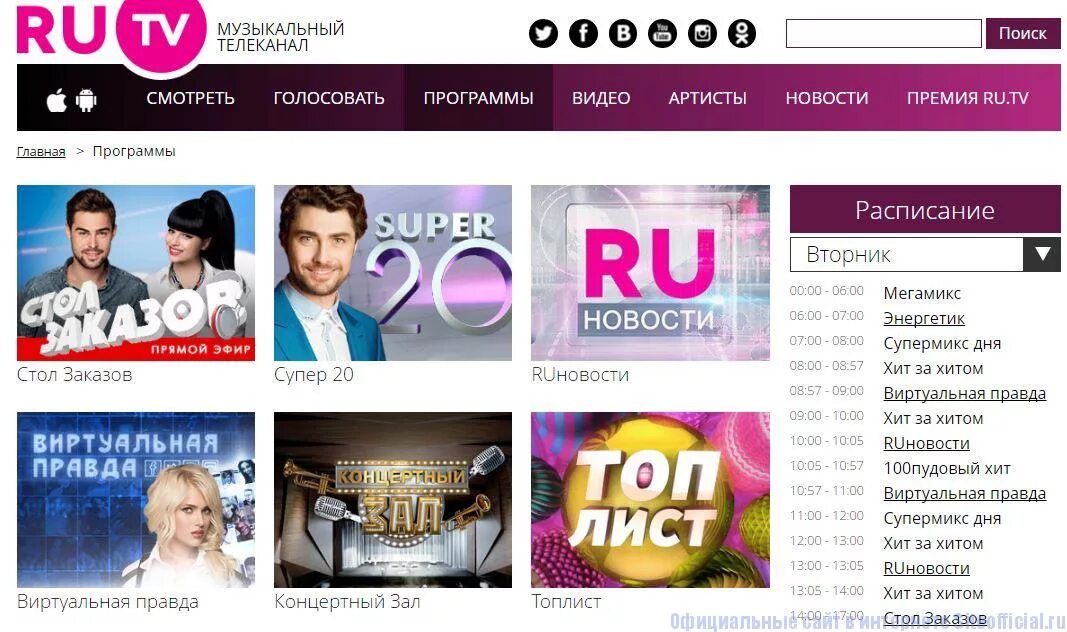Screen dimensions: 1067x632
Task: Open the АРТИСТЫ menu item
Action: (708, 98)
